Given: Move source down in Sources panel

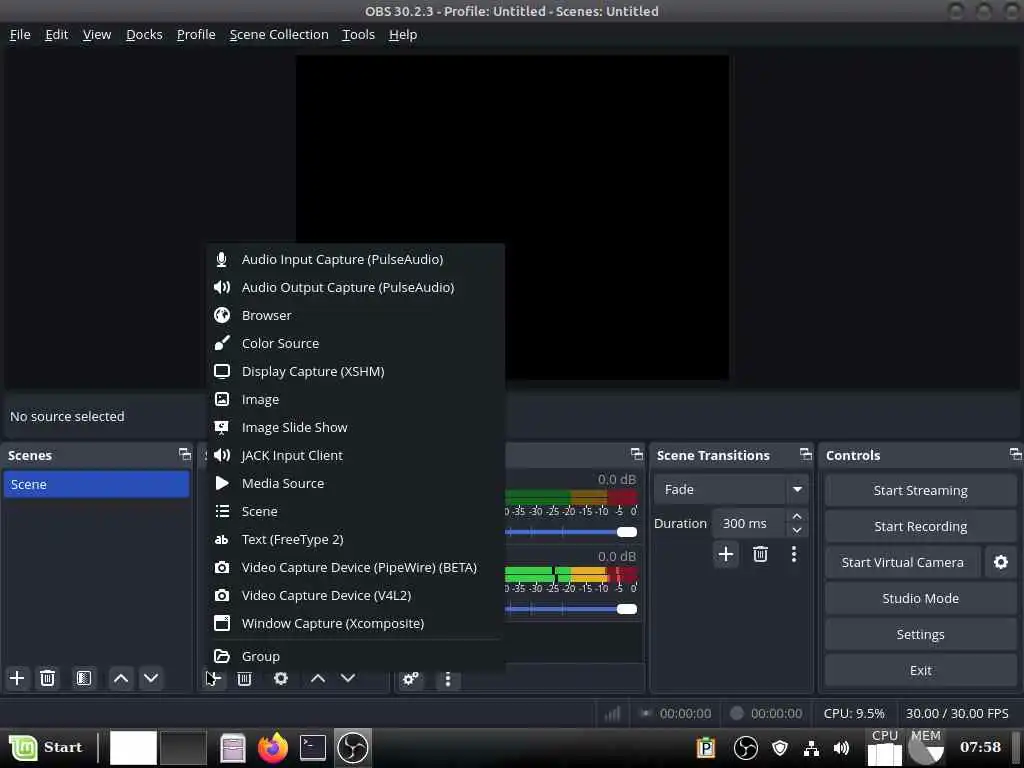Looking at the screenshot, I should (x=348, y=679).
